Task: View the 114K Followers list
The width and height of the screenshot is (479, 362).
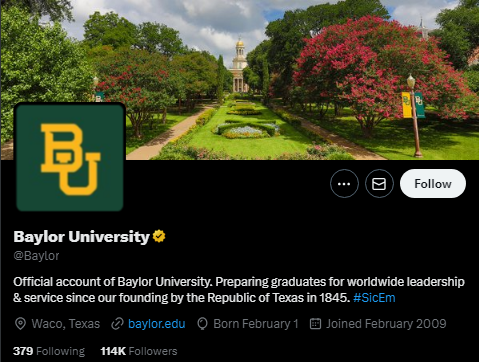Action: coord(139,351)
